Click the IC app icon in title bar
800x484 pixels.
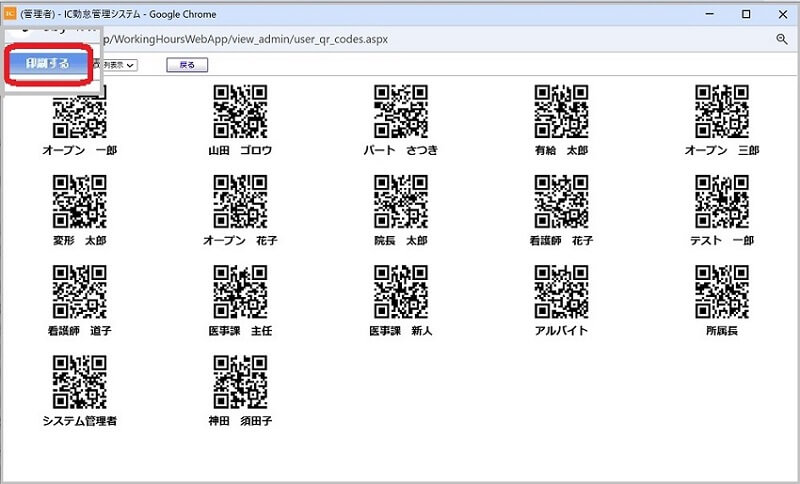tap(10, 14)
